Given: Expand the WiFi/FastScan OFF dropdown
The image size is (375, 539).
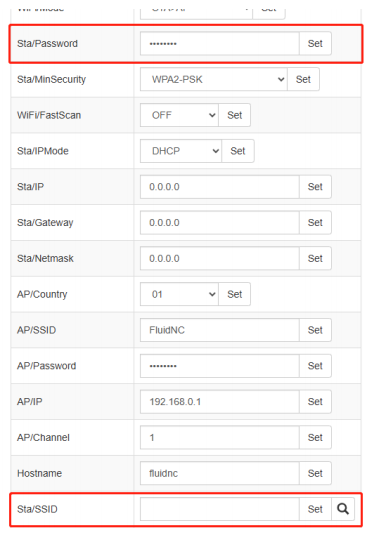Looking at the screenshot, I should 179,115.
